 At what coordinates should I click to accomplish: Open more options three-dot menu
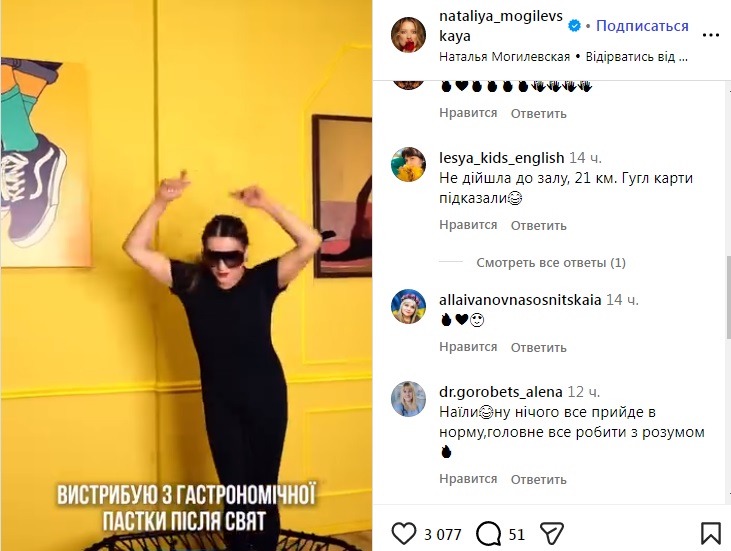click(710, 35)
